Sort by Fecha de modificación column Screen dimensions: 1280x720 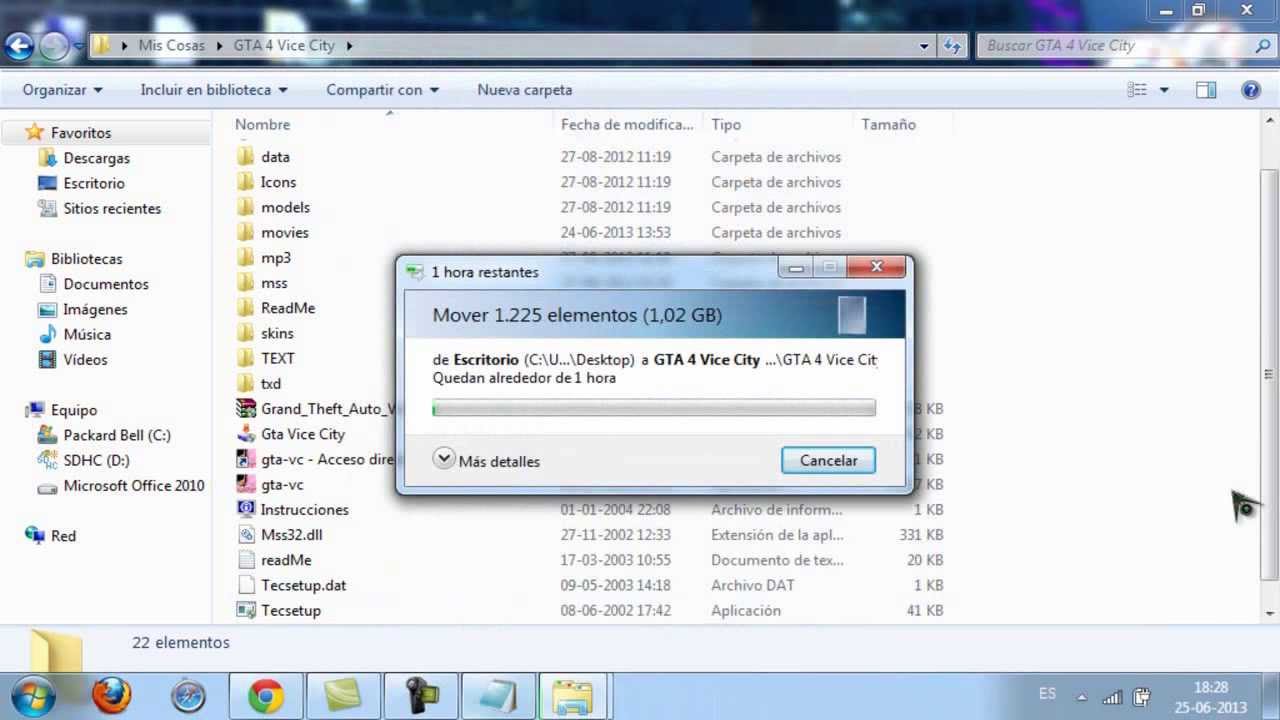pyautogui.click(x=627, y=125)
